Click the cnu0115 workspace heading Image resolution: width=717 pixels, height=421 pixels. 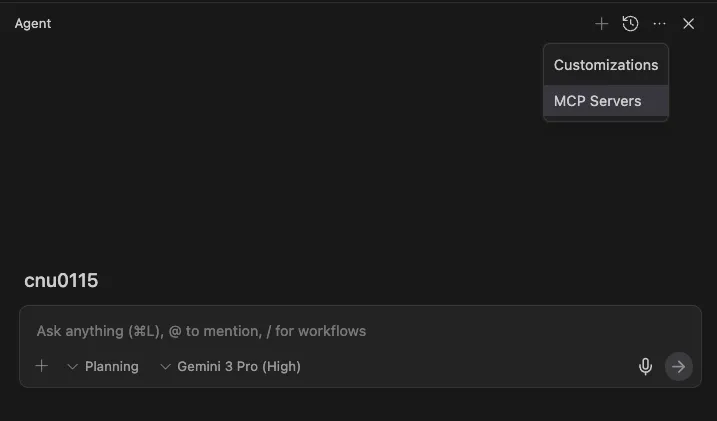click(61, 281)
